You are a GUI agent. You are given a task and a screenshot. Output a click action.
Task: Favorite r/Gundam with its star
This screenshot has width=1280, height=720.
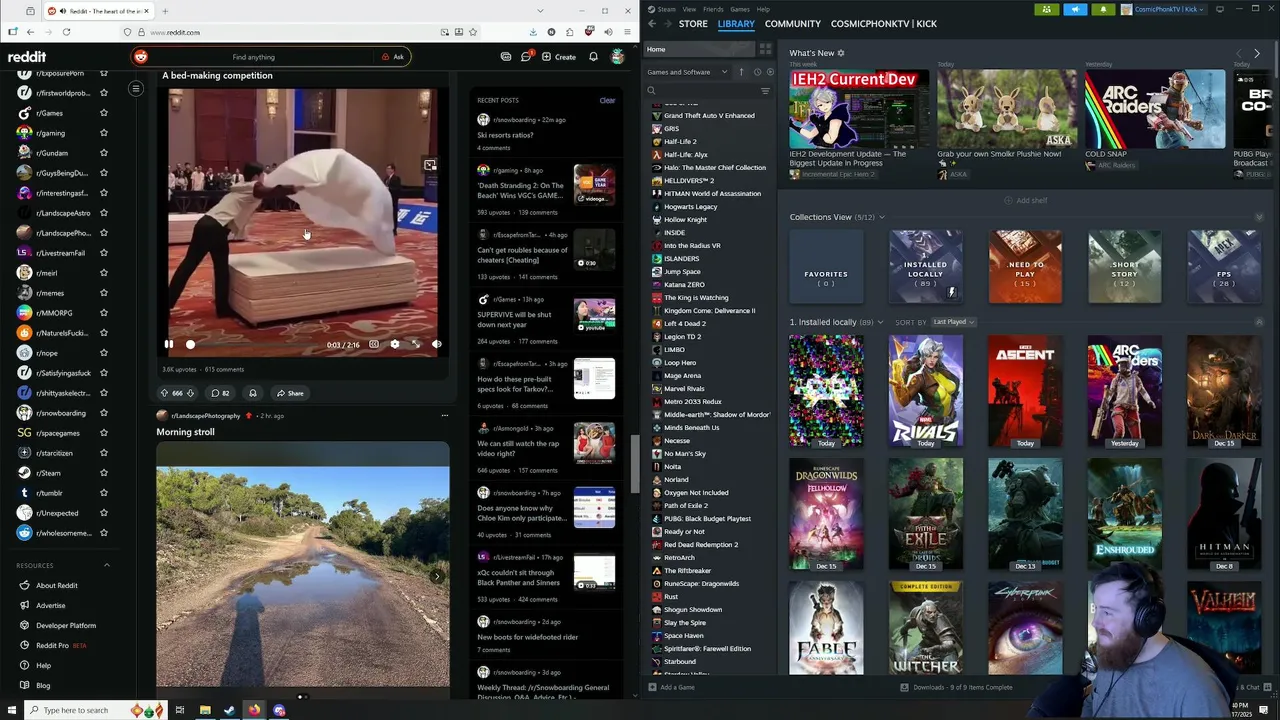tap(103, 153)
